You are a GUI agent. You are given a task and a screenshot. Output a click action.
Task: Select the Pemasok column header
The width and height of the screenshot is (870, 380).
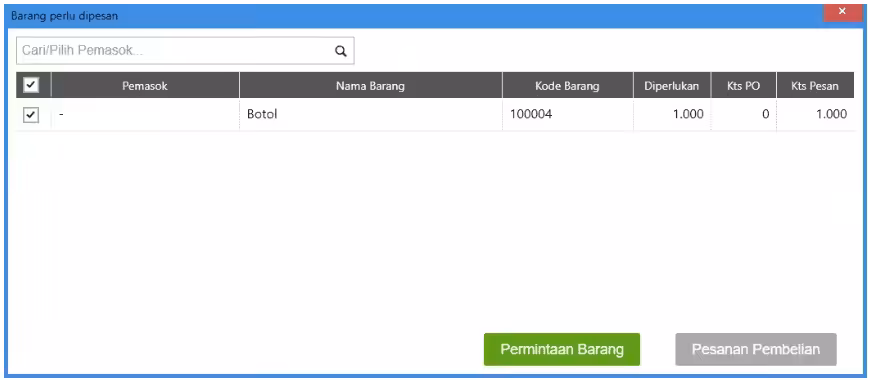(145, 86)
